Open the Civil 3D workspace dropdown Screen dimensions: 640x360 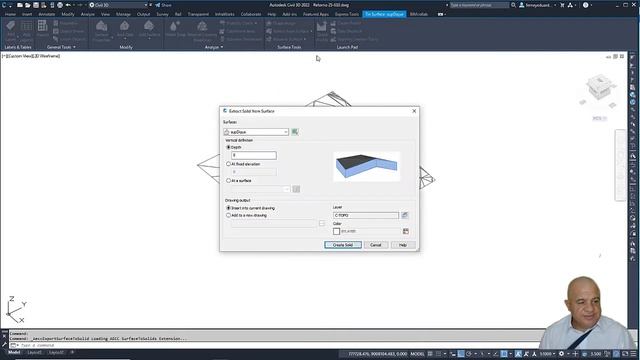coord(118,5)
